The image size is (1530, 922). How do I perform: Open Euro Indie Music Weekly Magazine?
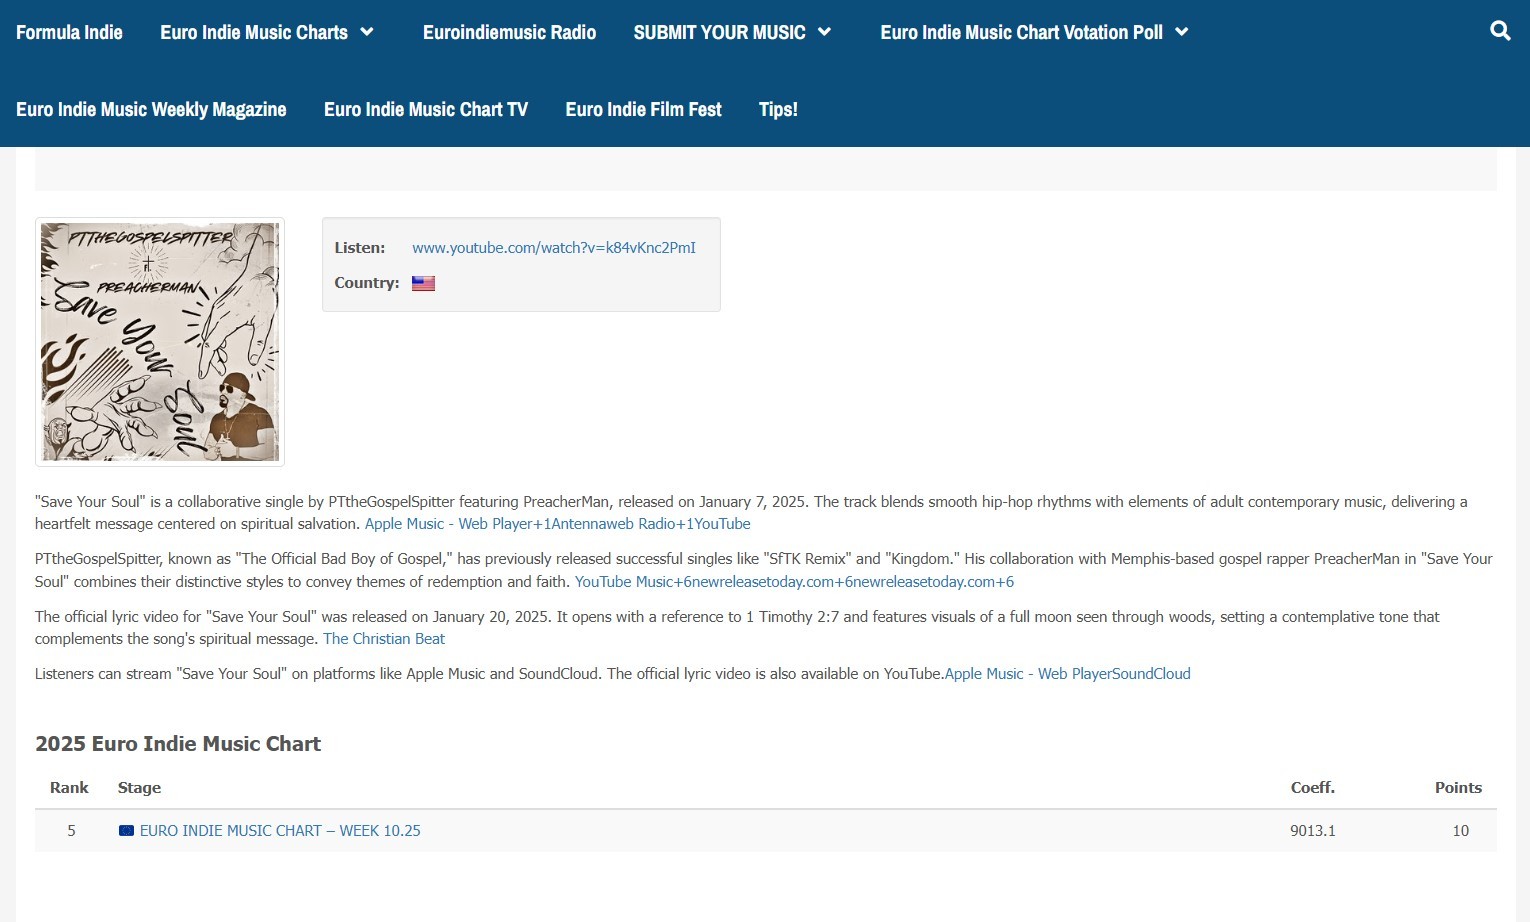[151, 109]
